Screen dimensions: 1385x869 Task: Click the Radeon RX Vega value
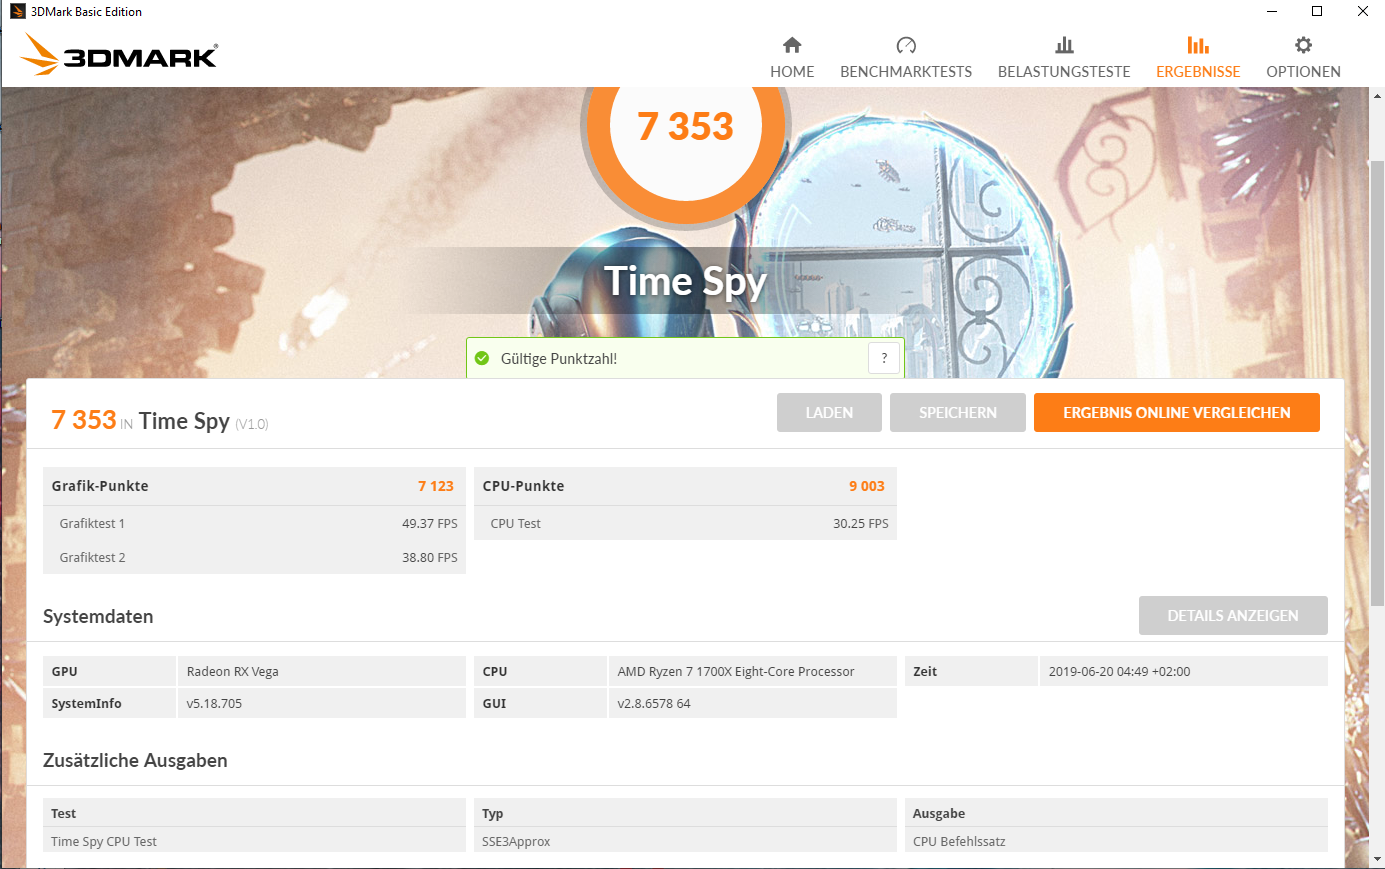tap(233, 671)
